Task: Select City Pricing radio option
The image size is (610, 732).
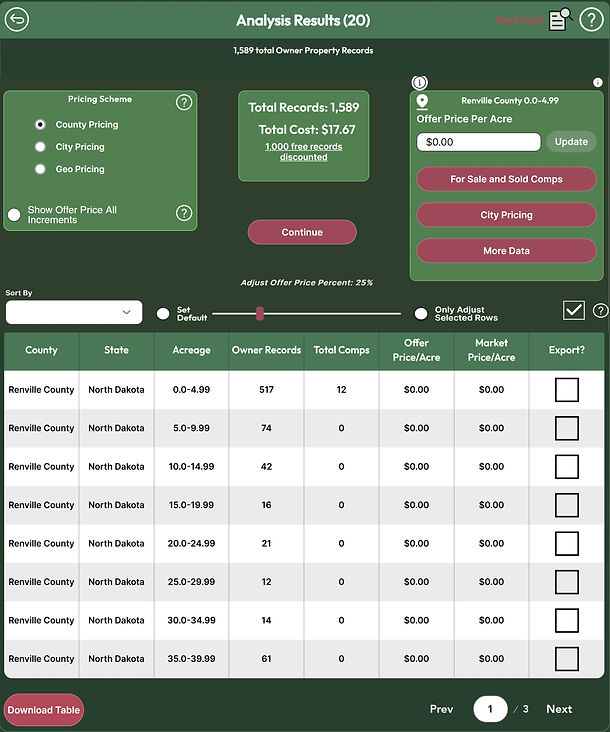Action: [40, 147]
